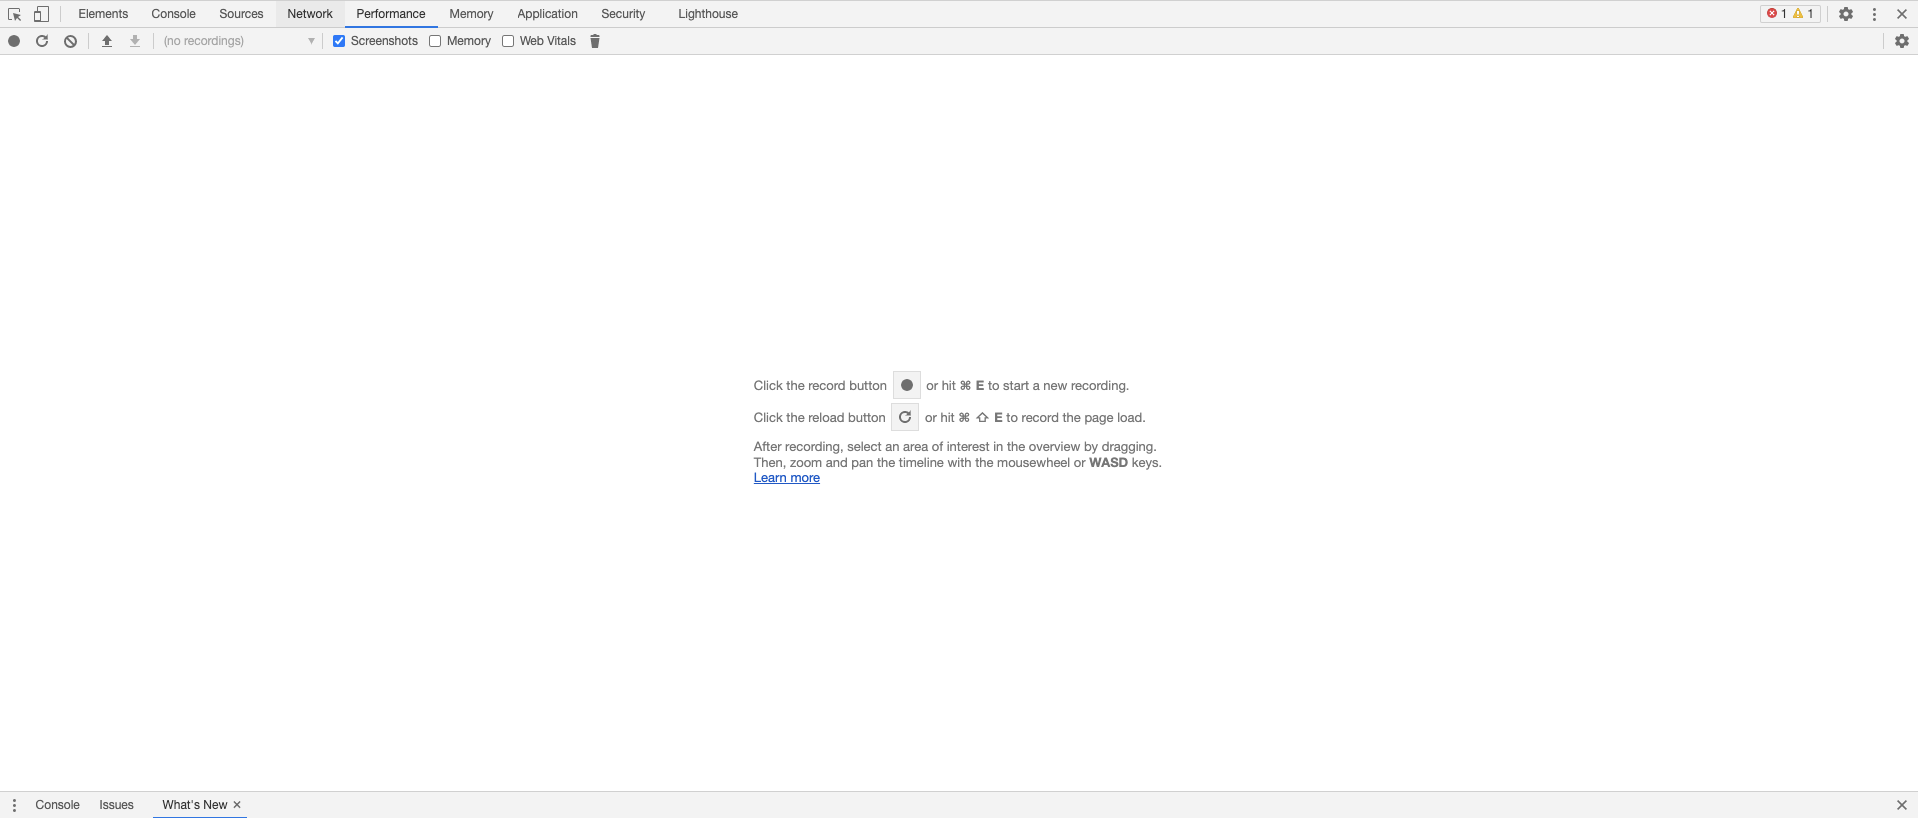Click the reload button in the center instructions
This screenshot has height=818, width=1918.
pos(905,417)
